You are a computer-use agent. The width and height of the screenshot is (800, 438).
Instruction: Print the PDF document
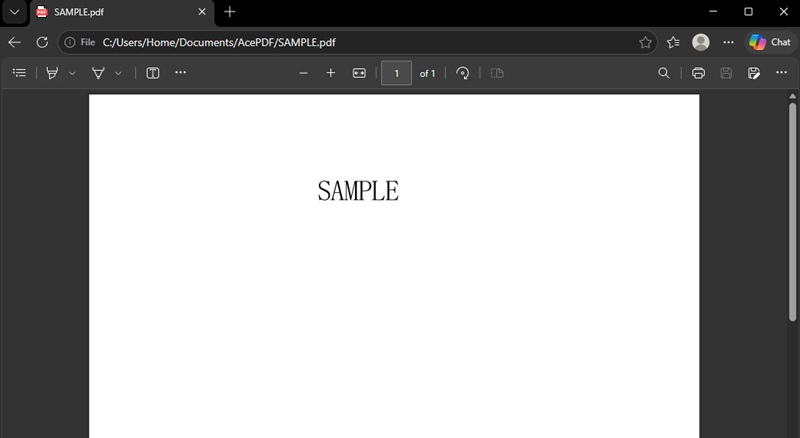[x=698, y=73]
